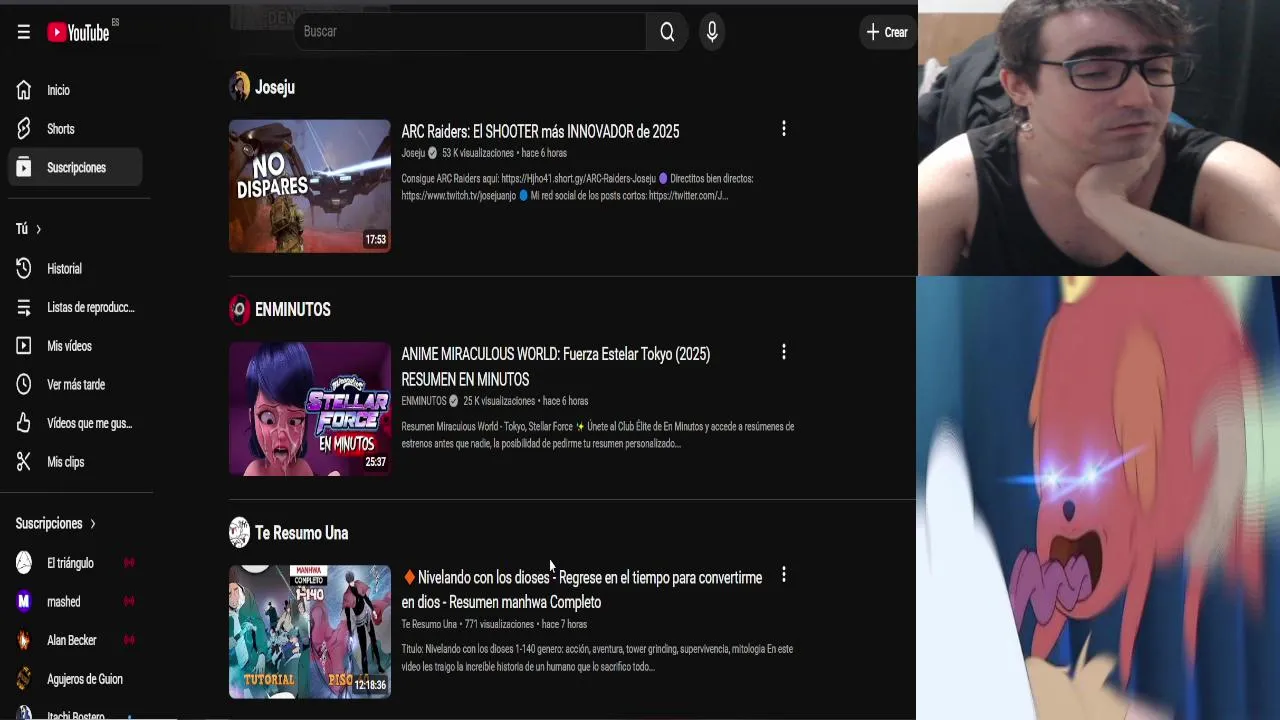Click mashed channel avatar
This screenshot has height=720, width=1280.
(24, 602)
